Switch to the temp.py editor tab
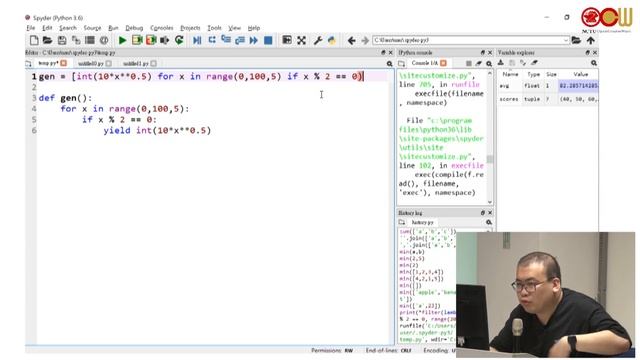The width and height of the screenshot is (640, 360). click(49, 63)
